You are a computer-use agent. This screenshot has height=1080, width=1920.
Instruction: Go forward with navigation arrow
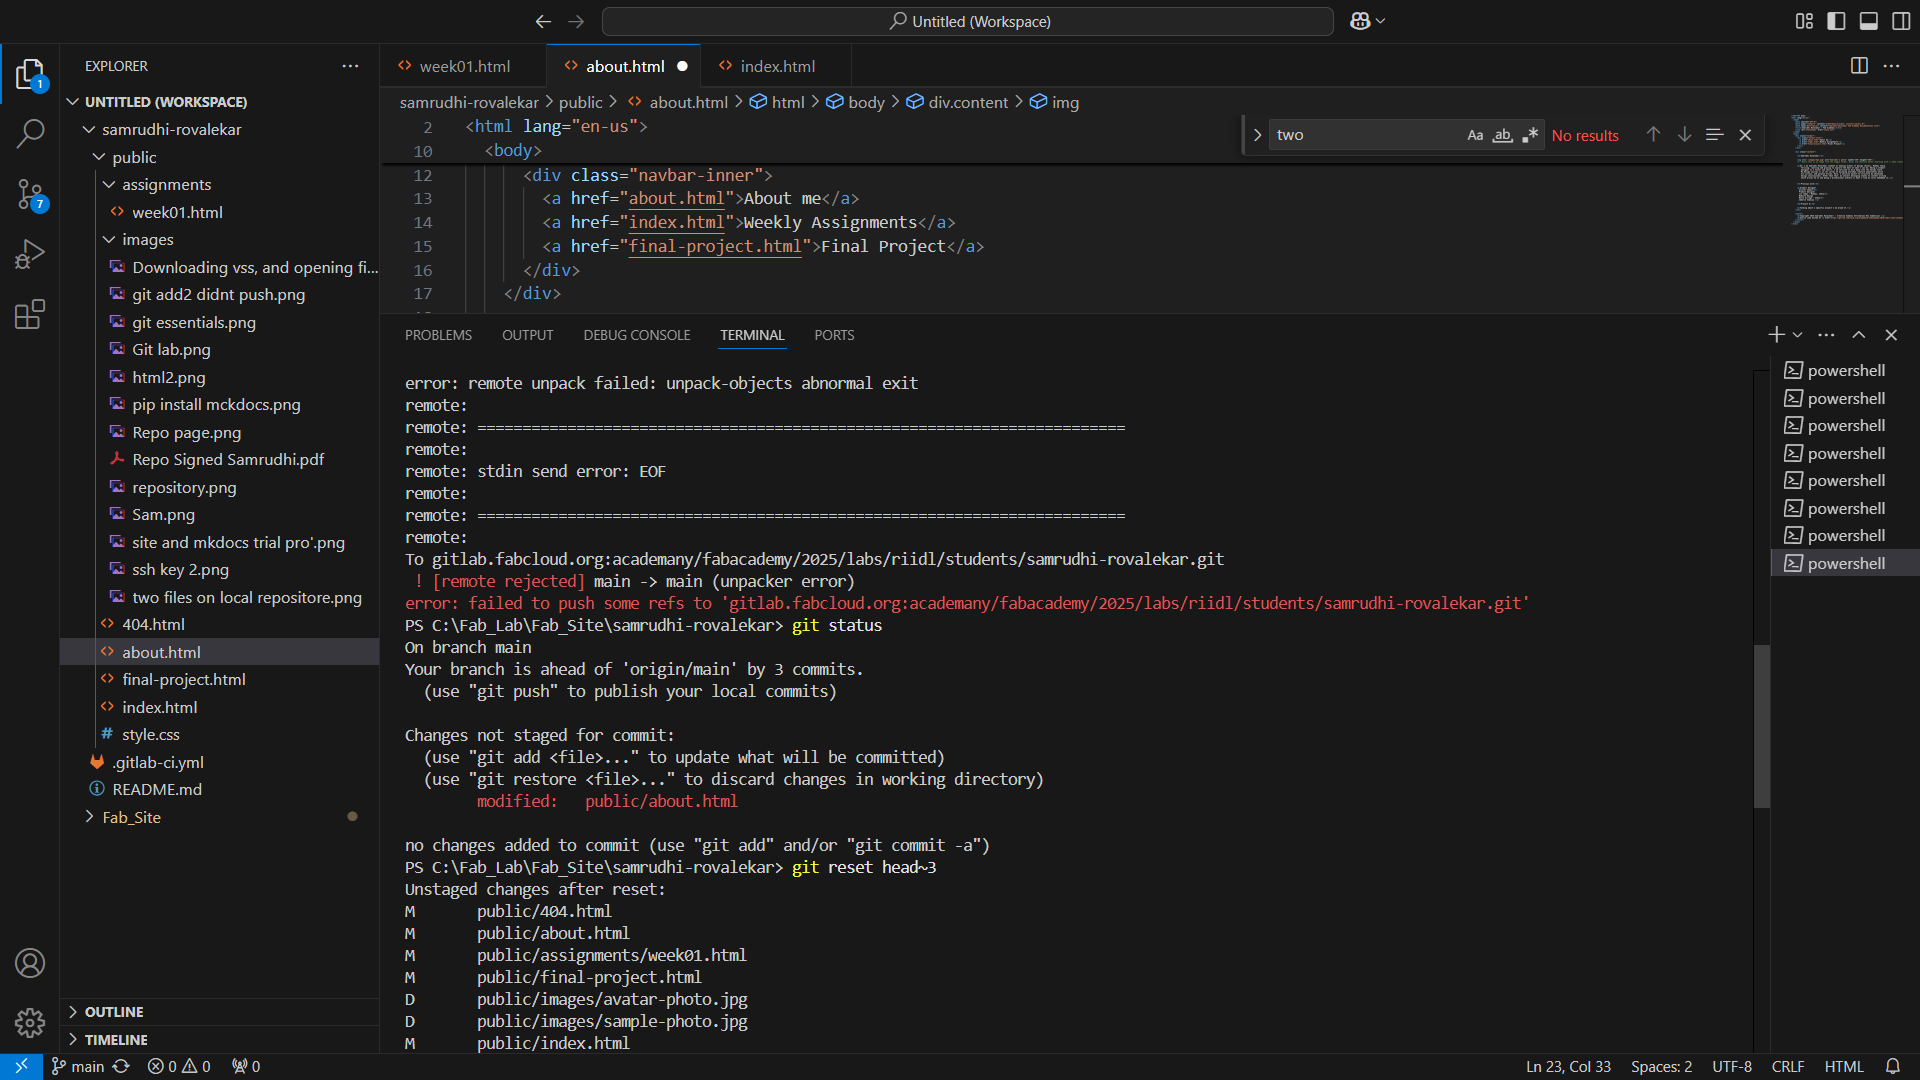pos(576,21)
